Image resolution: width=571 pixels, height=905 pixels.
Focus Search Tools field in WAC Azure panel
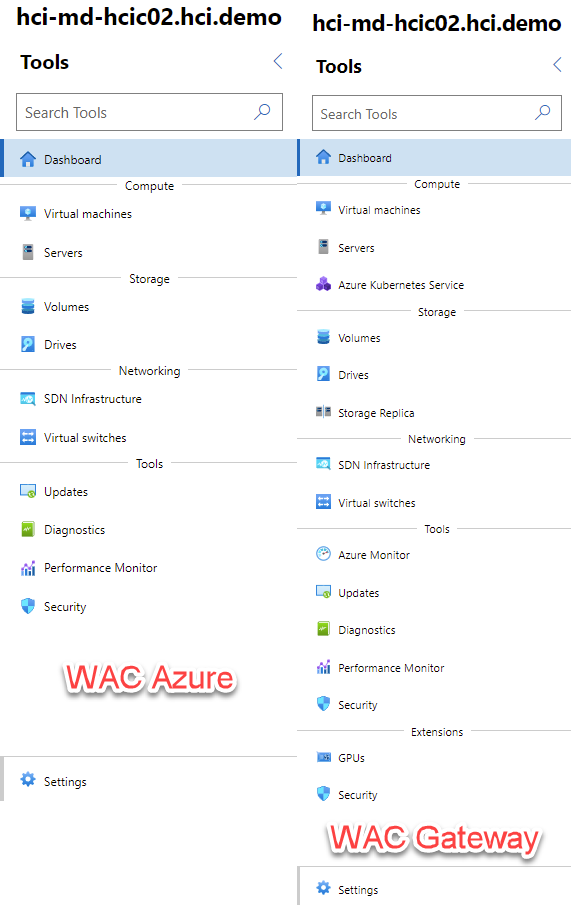pos(149,112)
